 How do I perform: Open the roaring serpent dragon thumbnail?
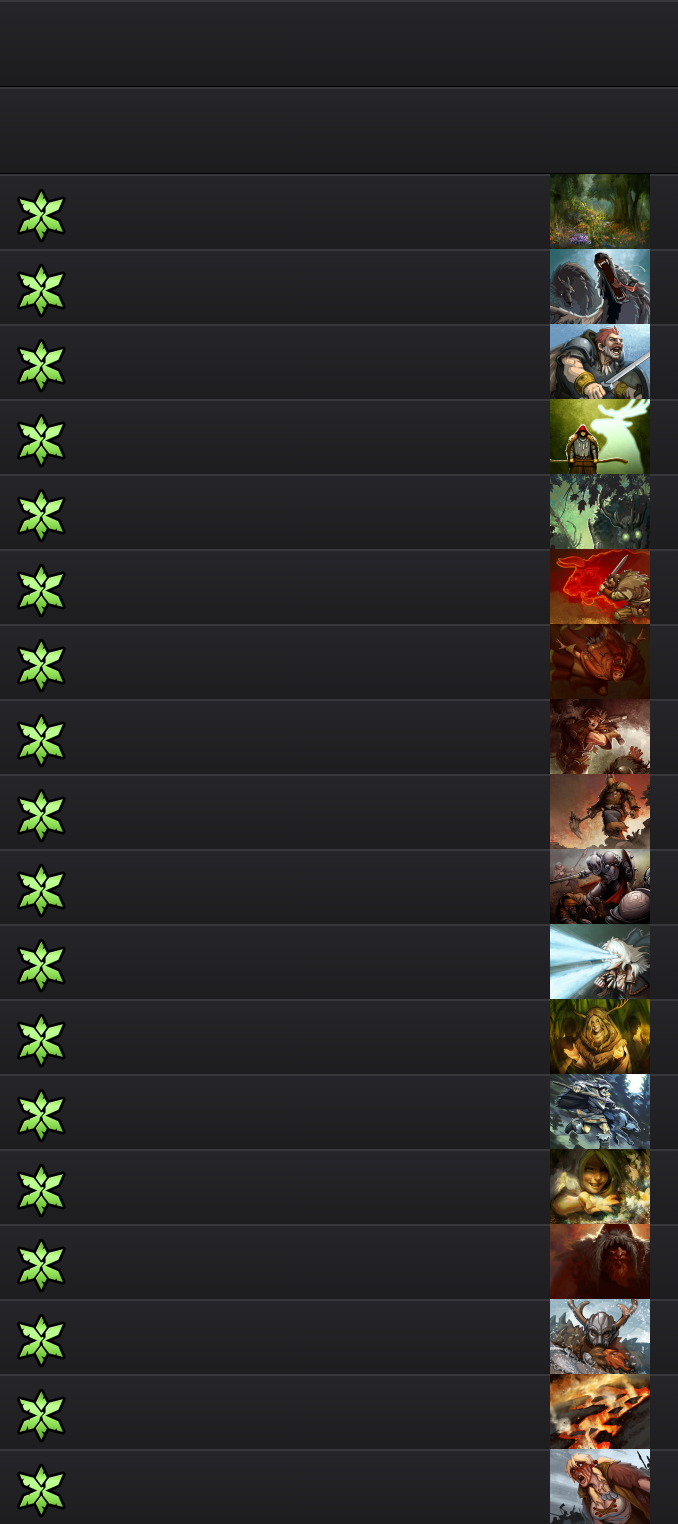pos(600,287)
